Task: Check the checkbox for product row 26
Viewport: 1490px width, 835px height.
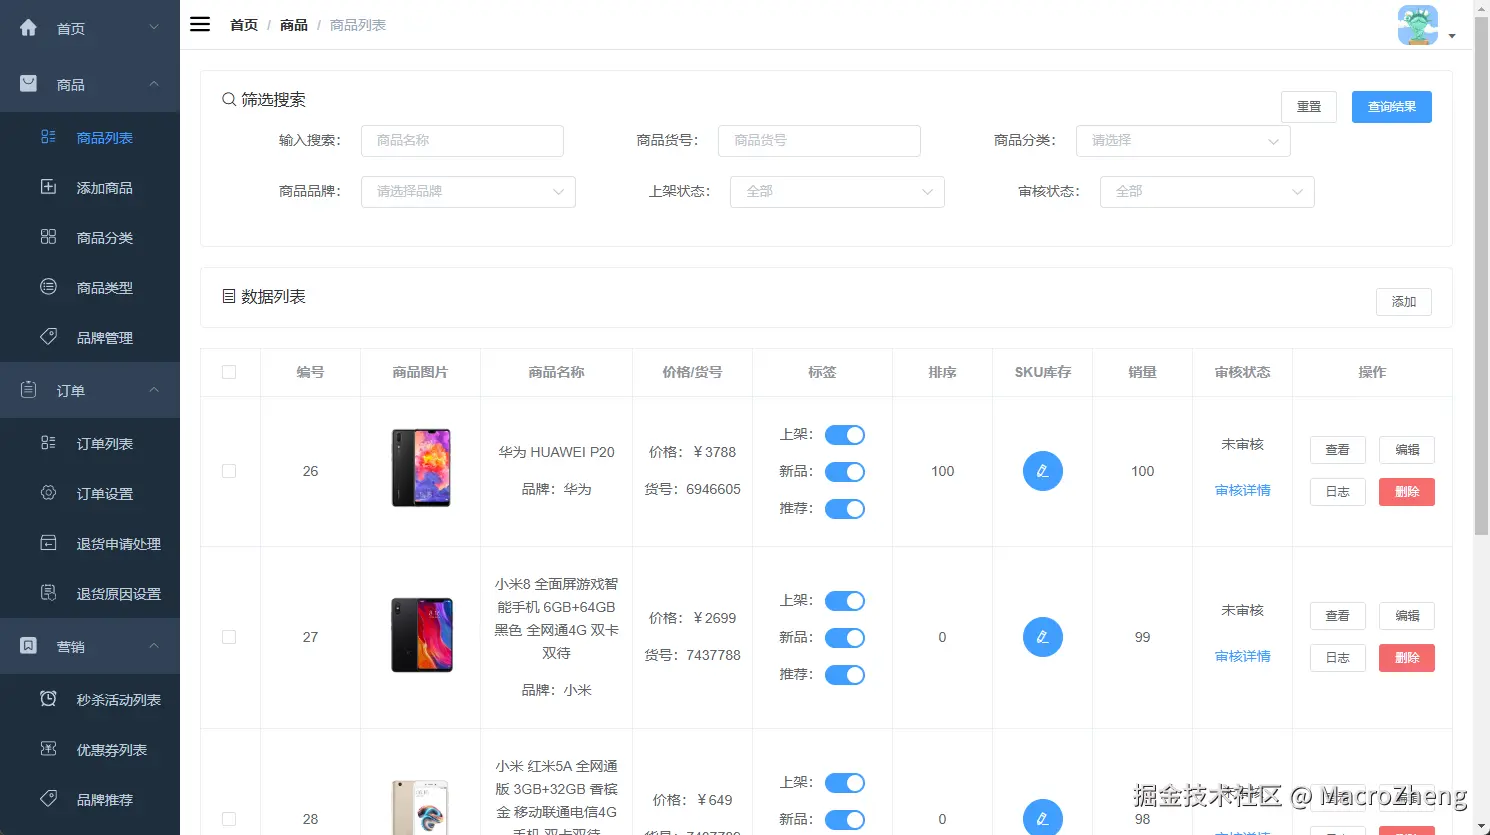Action: pyautogui.click(x=229, y=471)
